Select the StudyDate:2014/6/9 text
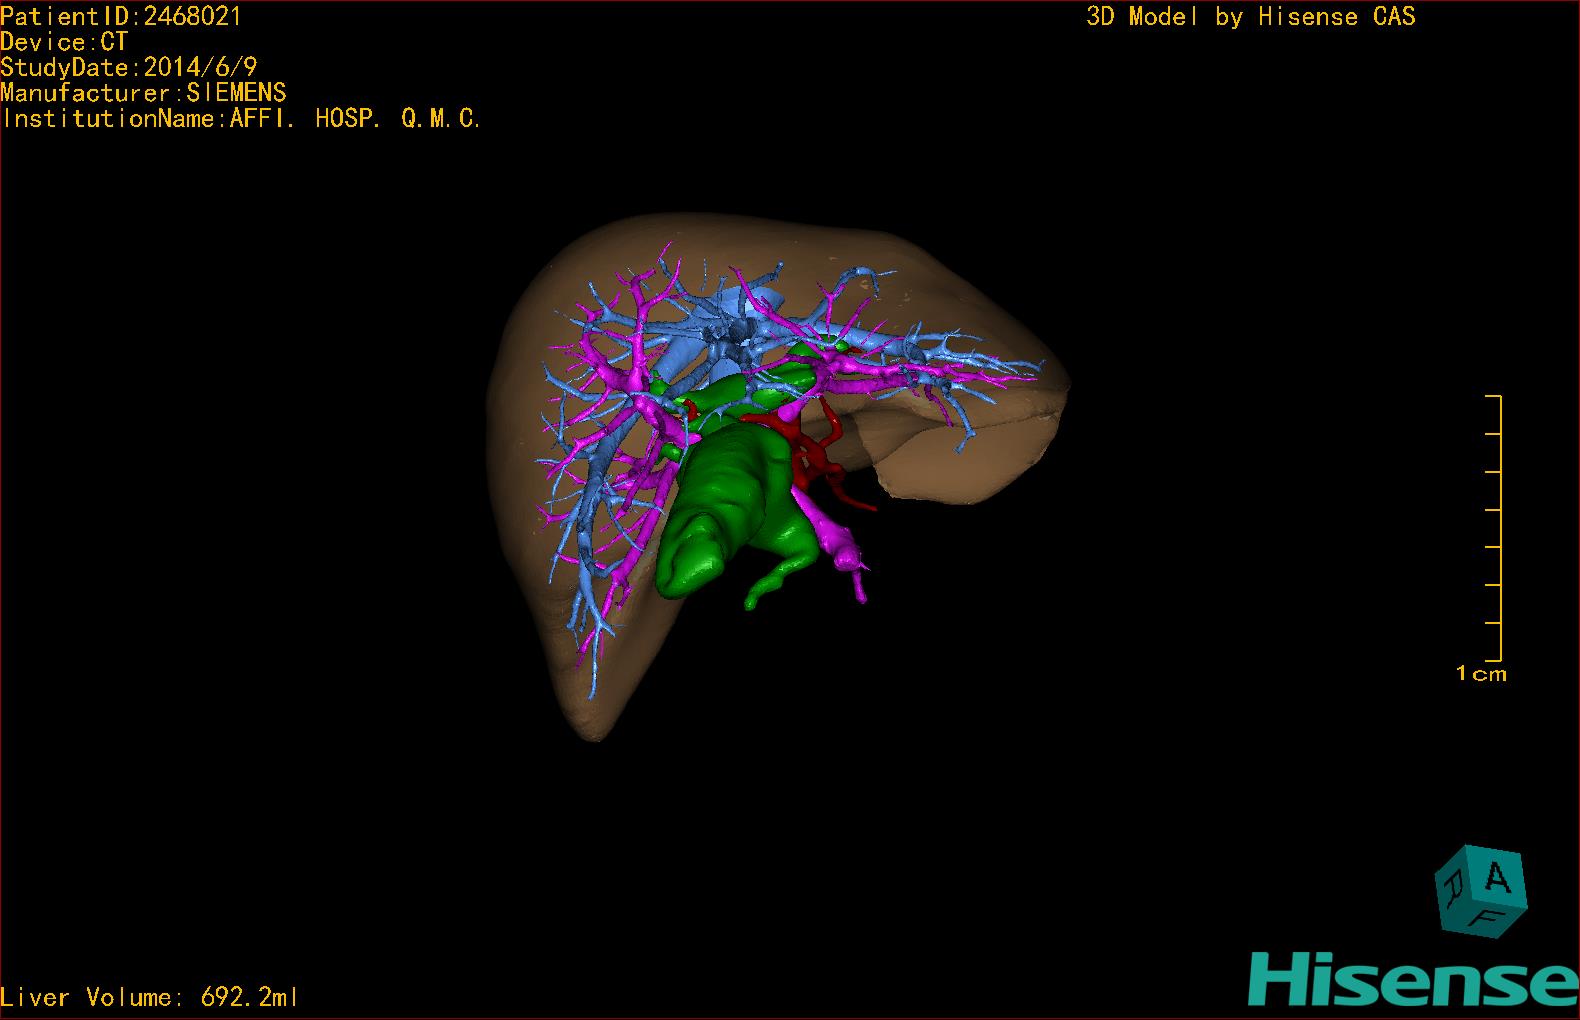The height and width of the screenshot is (1020, 1580). (x=129, y=67)
